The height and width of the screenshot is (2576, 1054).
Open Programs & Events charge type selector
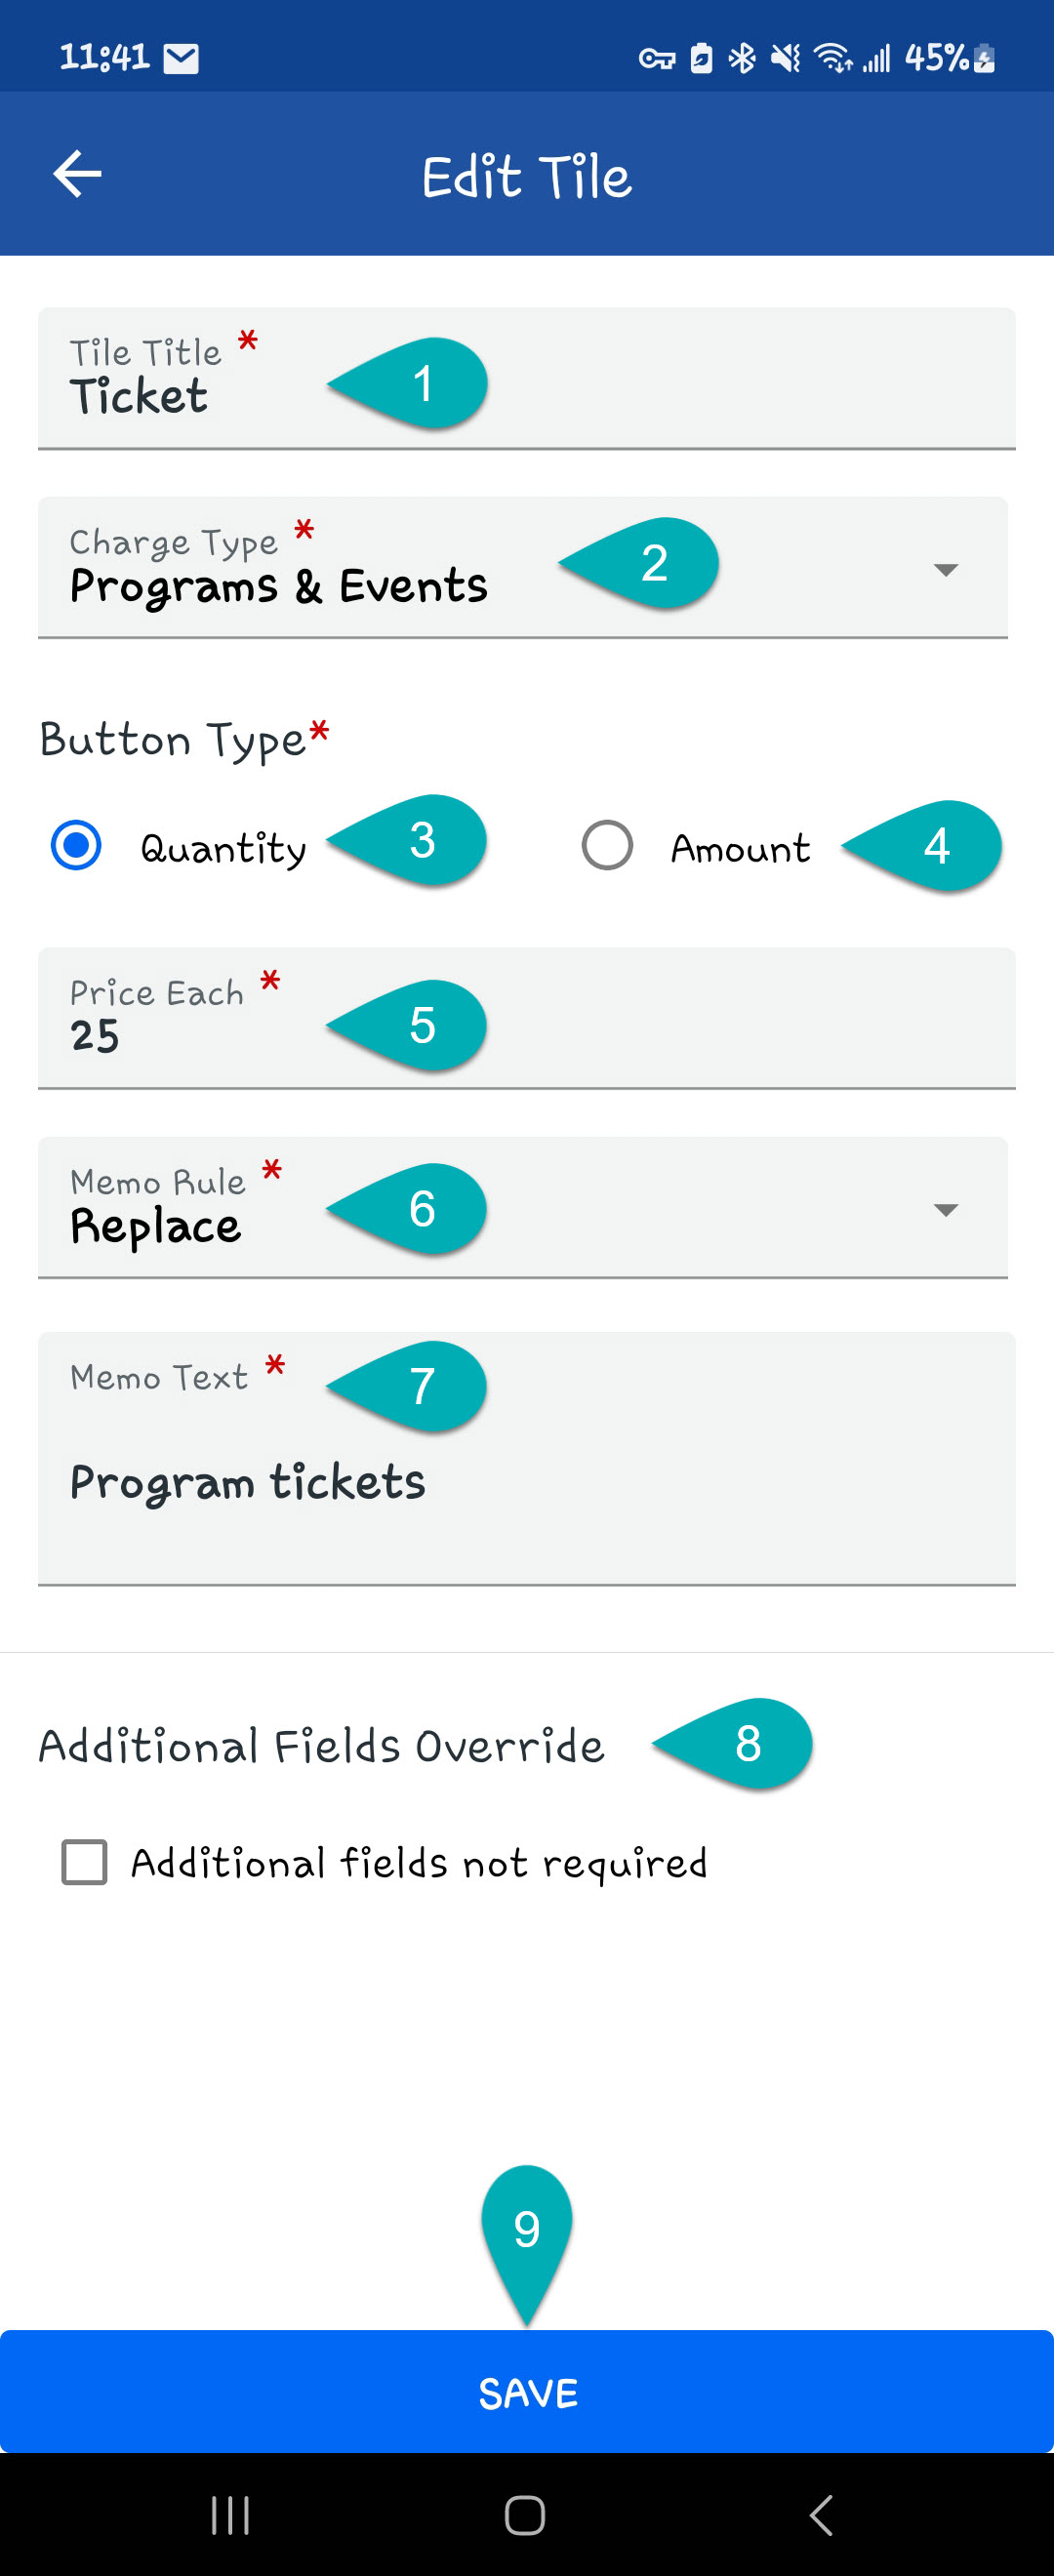pyautogui.click(x=278, y=585)
